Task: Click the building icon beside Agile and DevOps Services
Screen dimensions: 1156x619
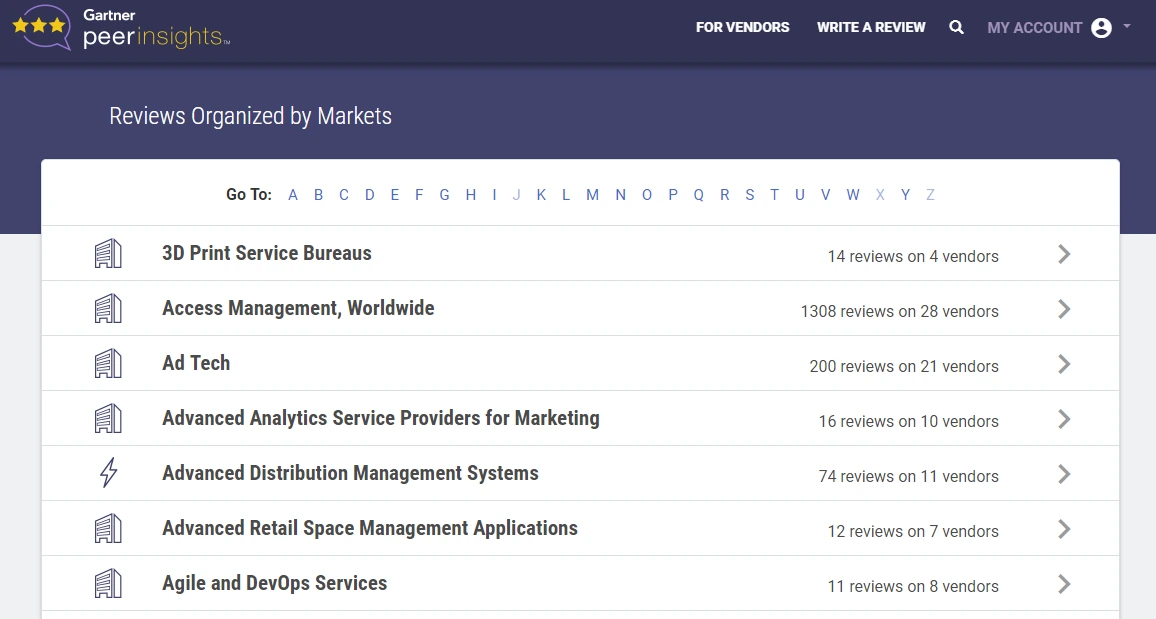Action: click(108, 584)
